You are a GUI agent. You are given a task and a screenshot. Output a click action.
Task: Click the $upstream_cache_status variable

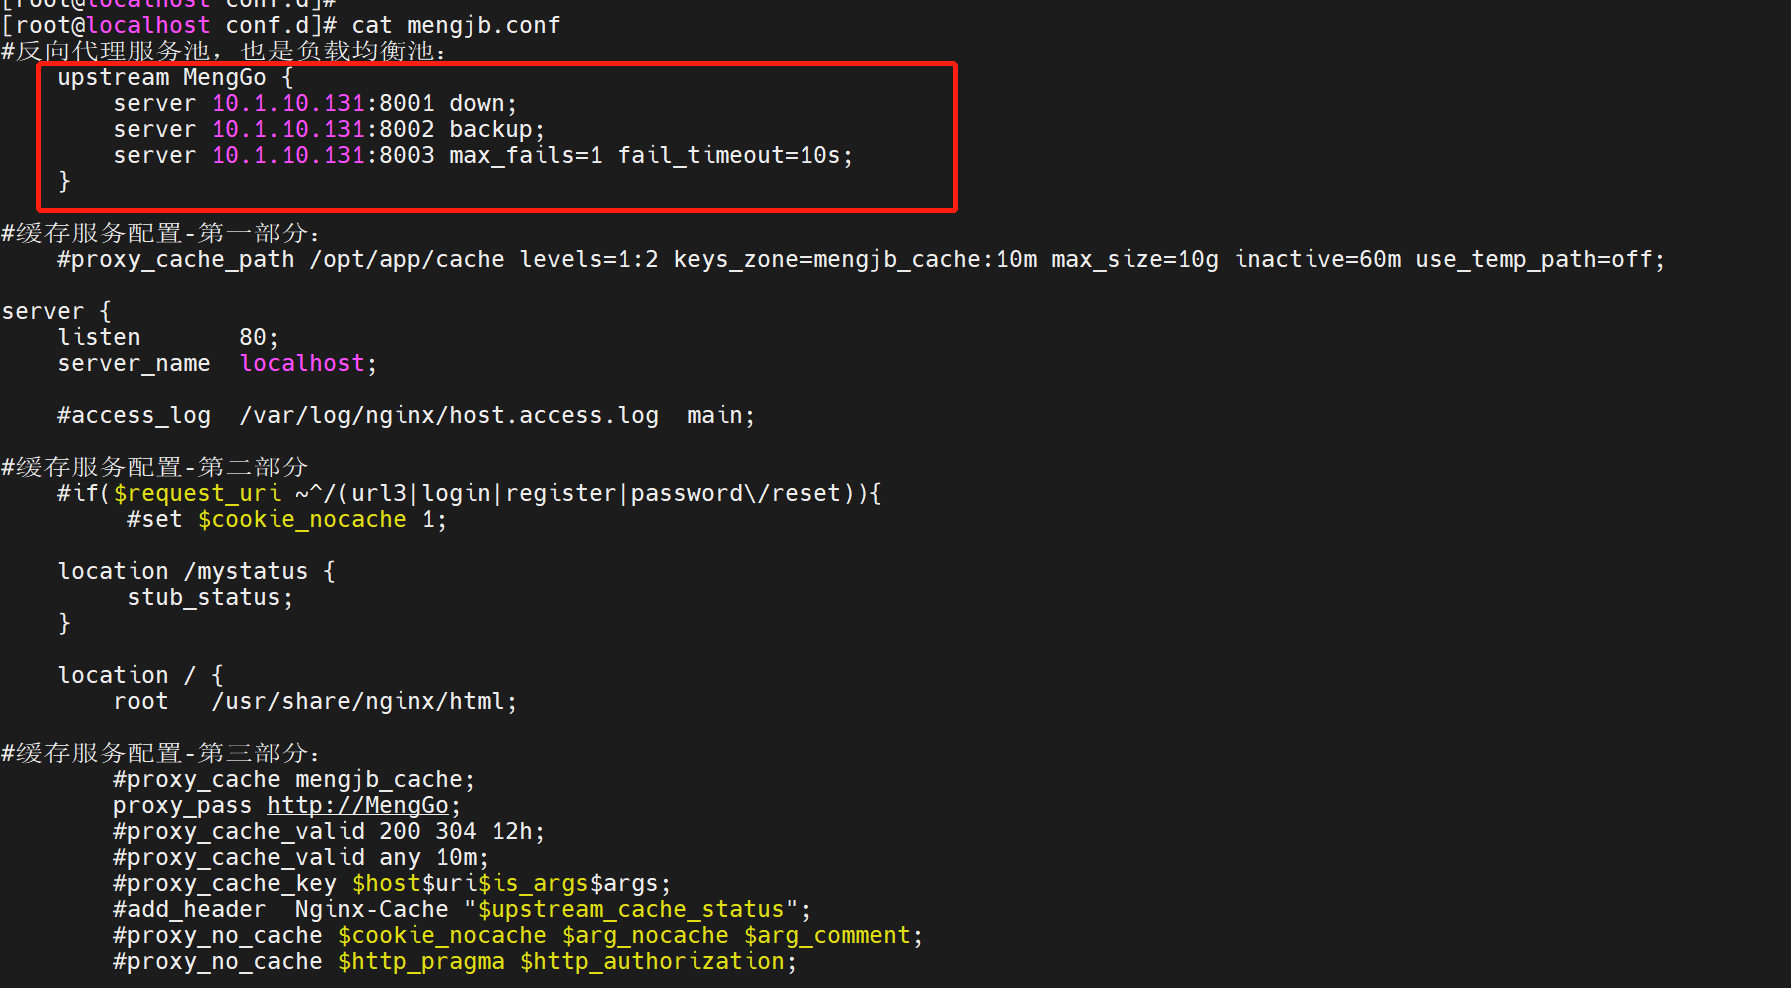631,909
